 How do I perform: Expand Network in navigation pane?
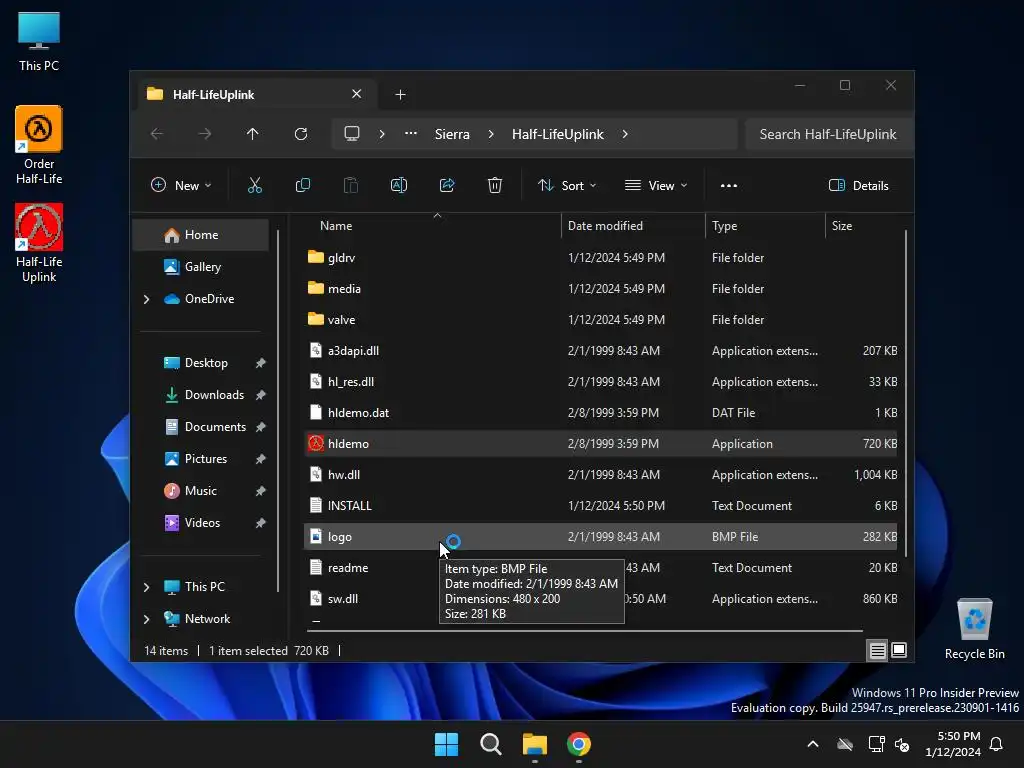coord(146,619)
